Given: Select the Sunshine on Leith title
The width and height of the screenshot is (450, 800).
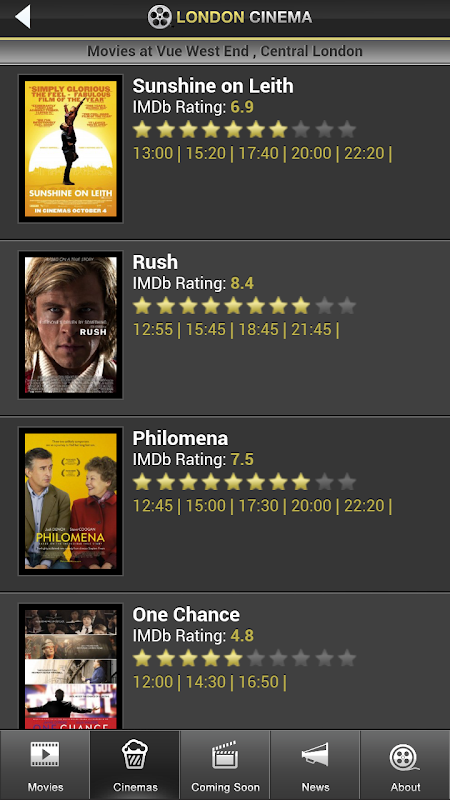Looking at the screenshot, I should pos(213,86).
